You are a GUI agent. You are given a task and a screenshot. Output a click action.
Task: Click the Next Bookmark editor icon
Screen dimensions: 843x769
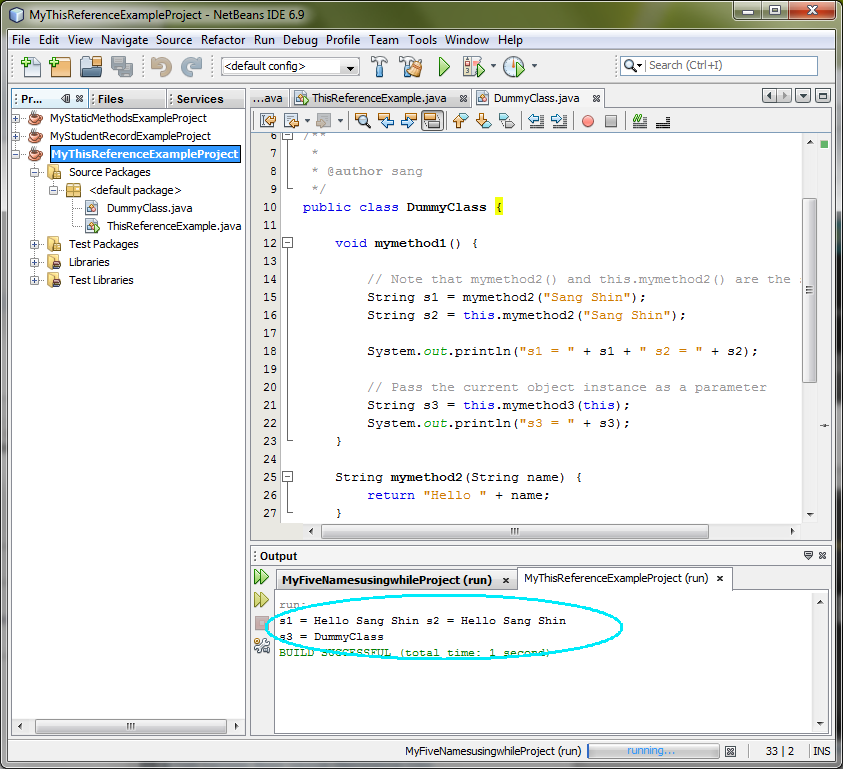pyautogui.click(x=483, y=121)
